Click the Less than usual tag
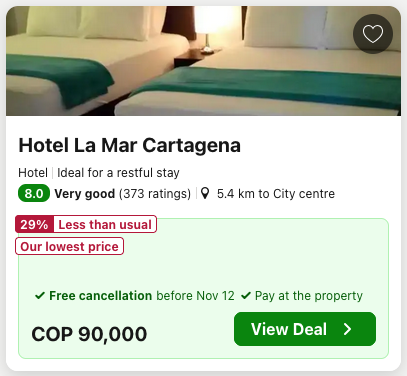 click(105, 224)
